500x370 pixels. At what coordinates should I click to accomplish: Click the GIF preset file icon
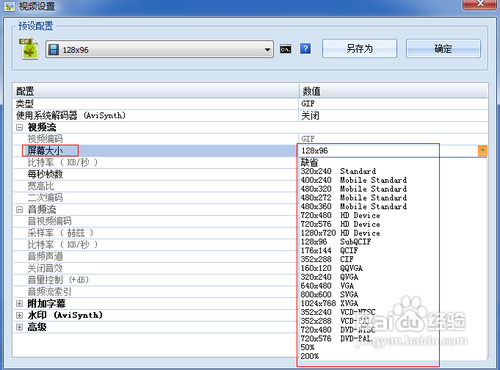click(29, 49)
